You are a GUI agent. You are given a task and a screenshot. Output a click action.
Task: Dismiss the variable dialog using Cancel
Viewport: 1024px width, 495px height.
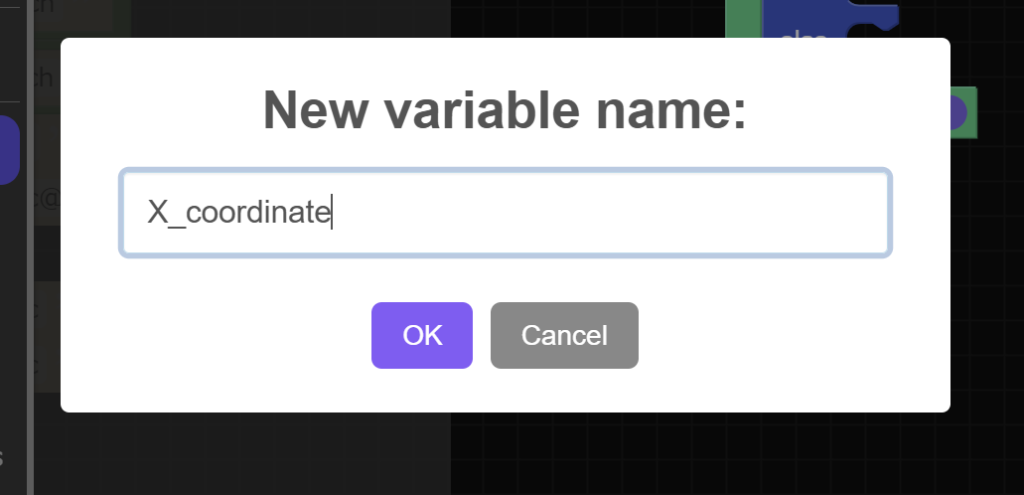click(x=564, y=335)
